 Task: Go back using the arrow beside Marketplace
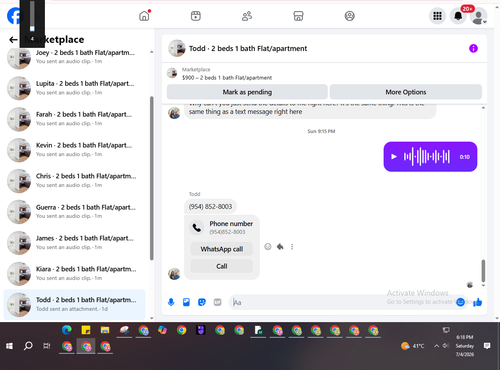point(13,40)
